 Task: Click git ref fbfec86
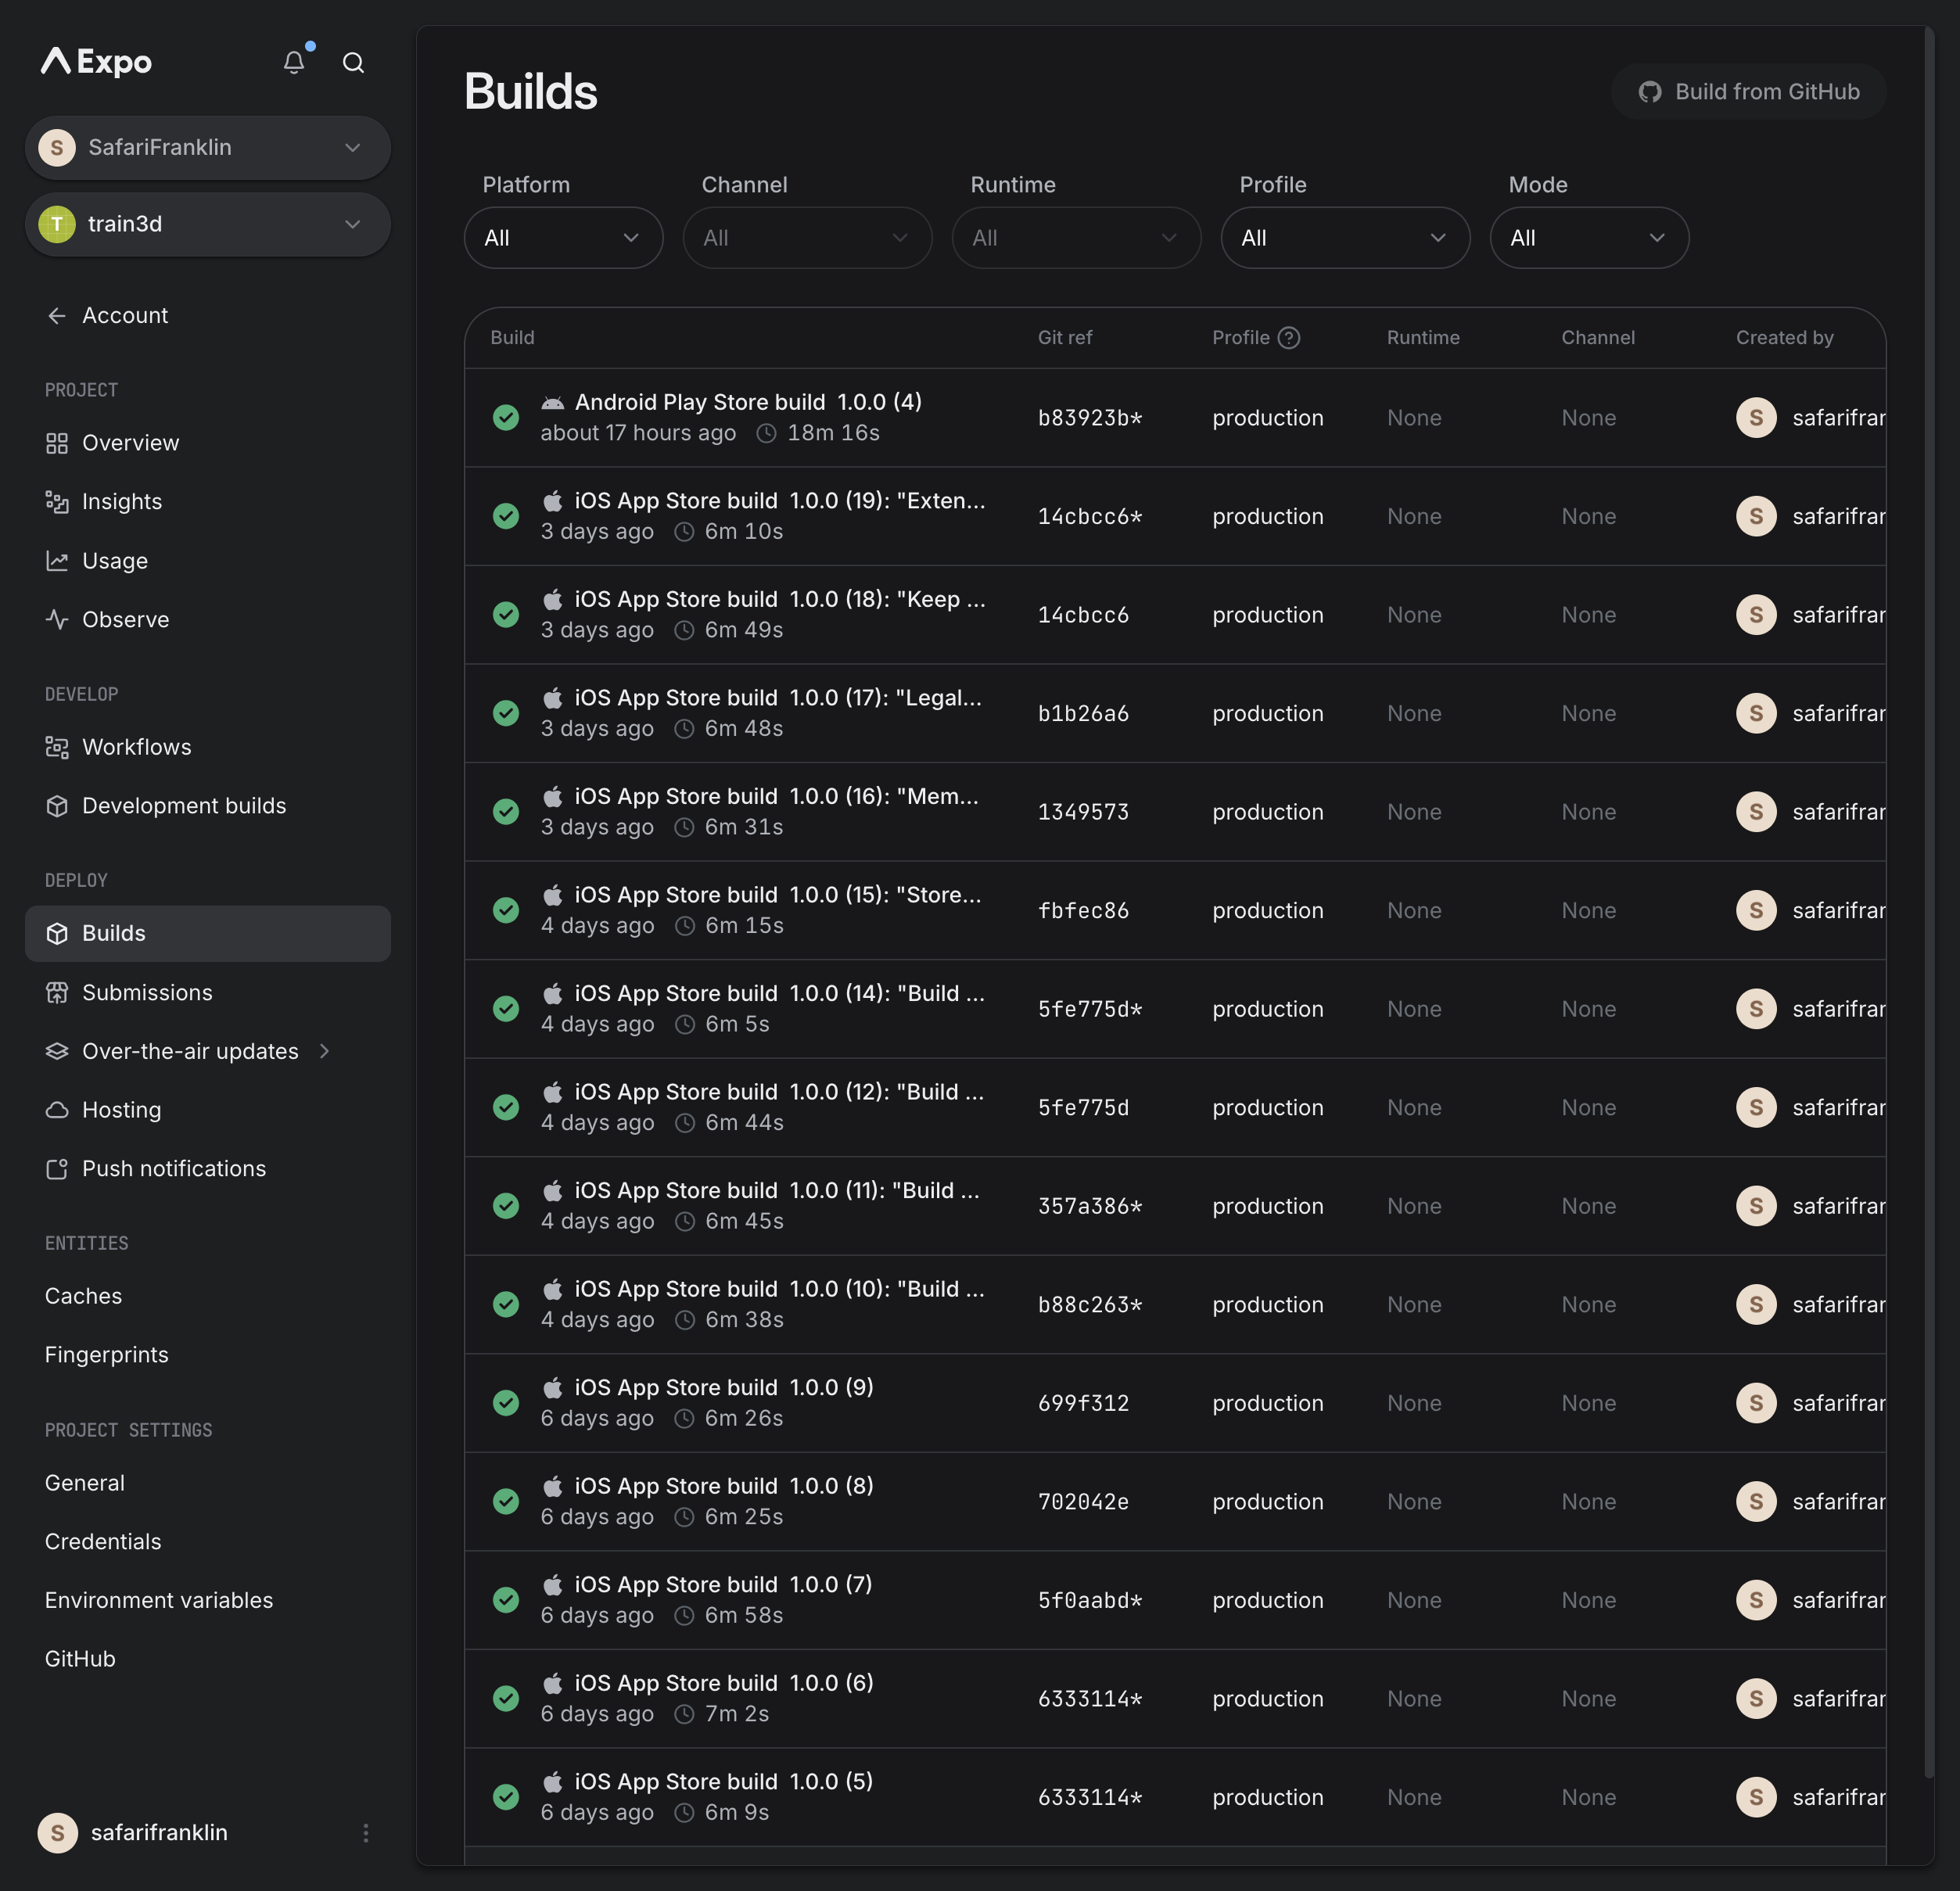pos(1083,911)
